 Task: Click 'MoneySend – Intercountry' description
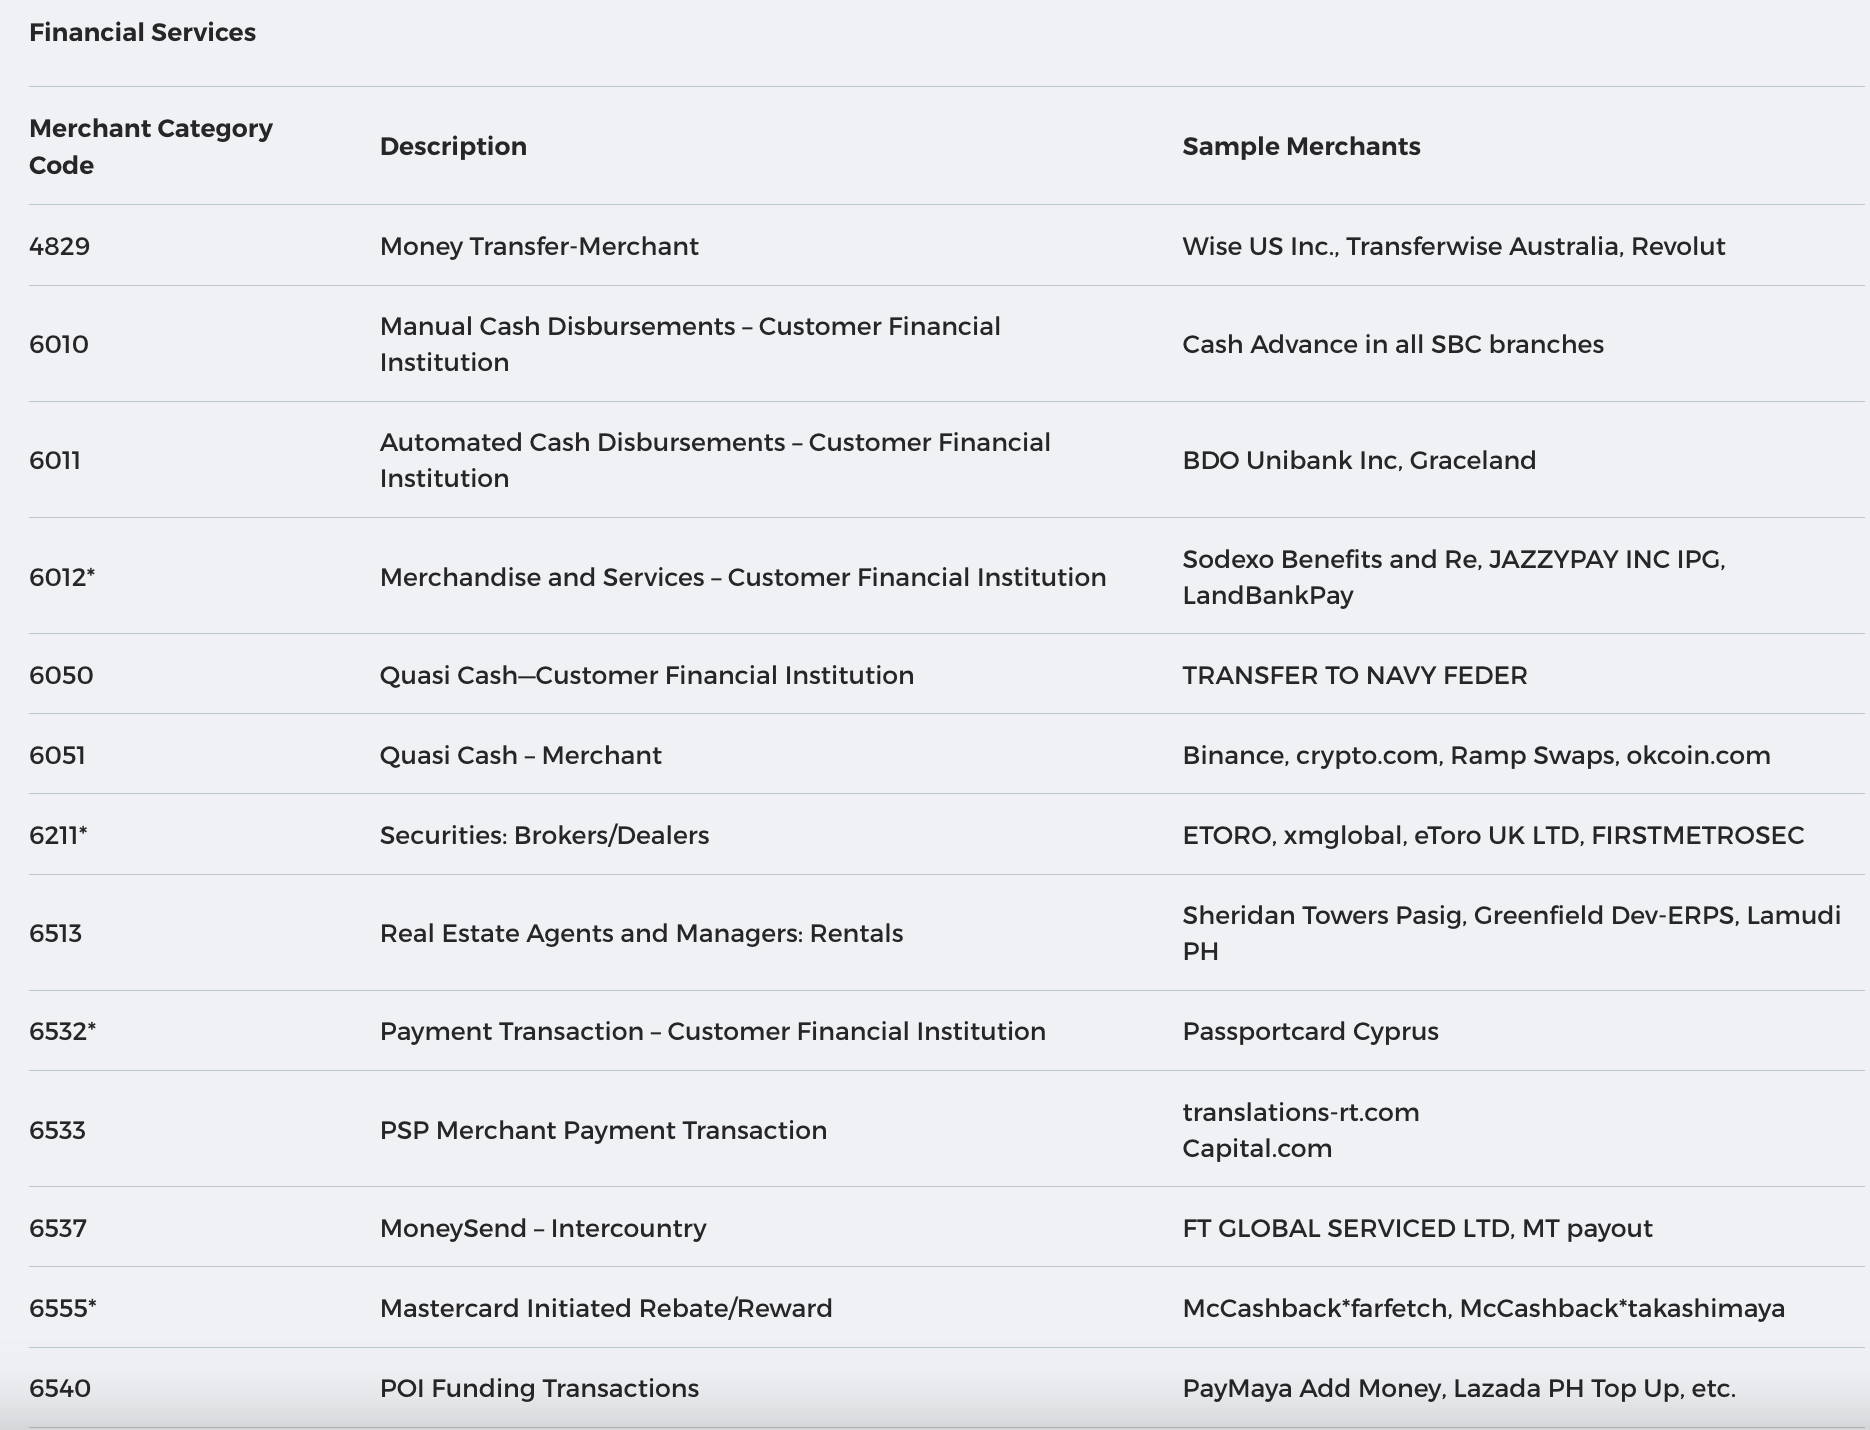pos(543,1228)
